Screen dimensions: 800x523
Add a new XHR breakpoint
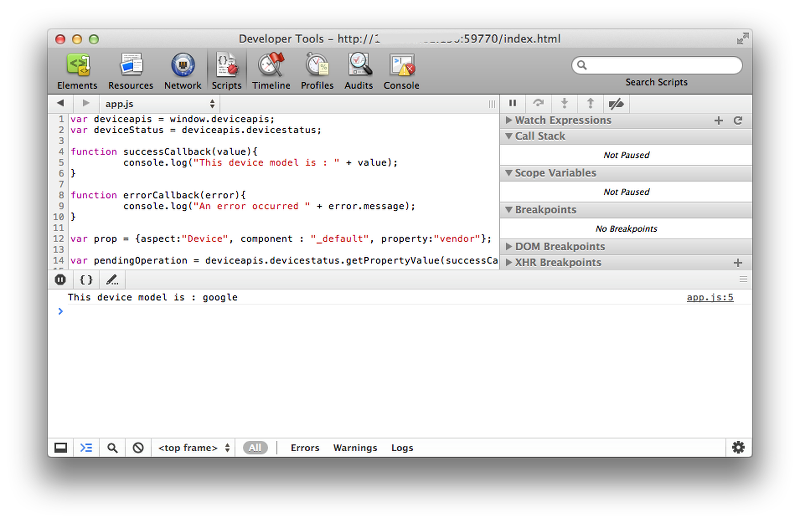[738, 263]
